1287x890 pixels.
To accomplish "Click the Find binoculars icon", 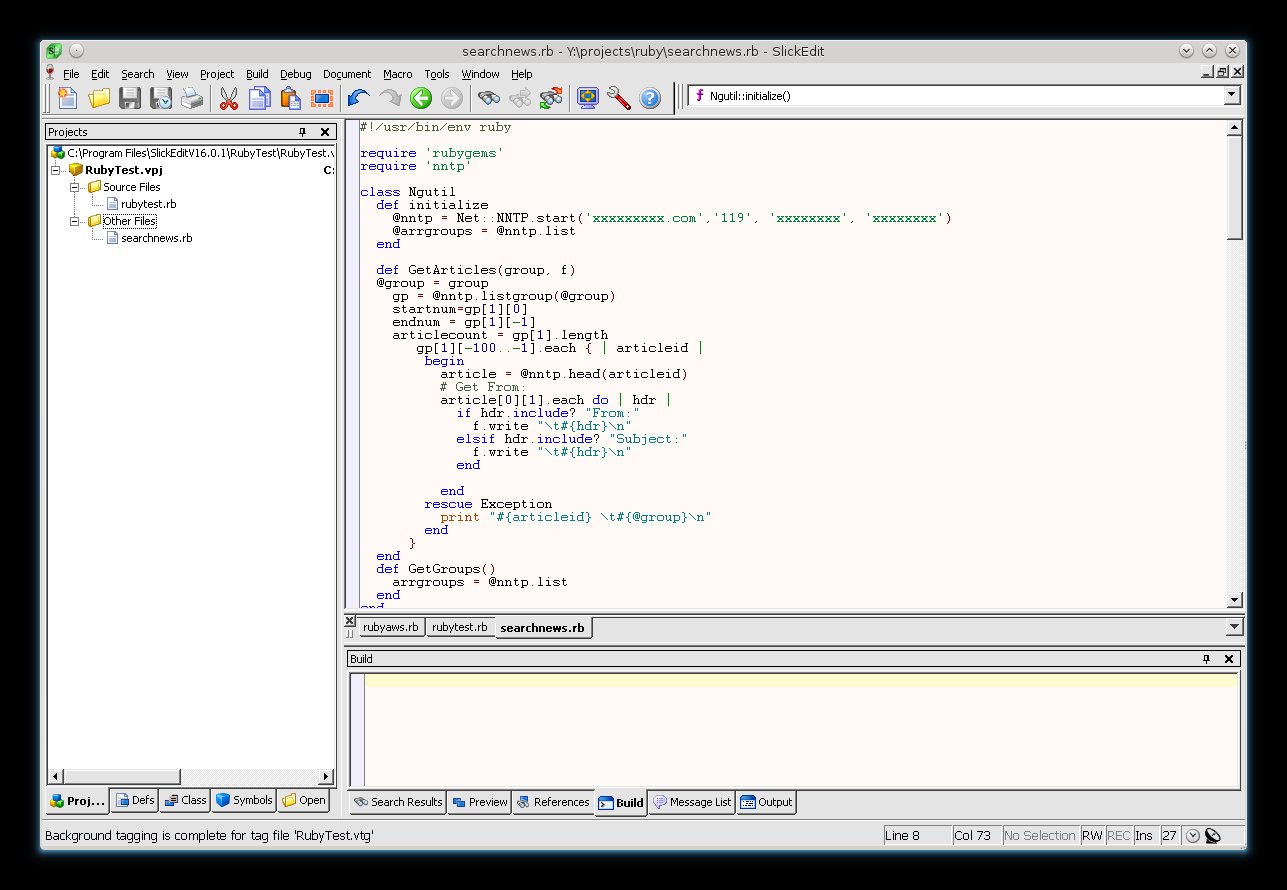I will click(x=488, y=97).
